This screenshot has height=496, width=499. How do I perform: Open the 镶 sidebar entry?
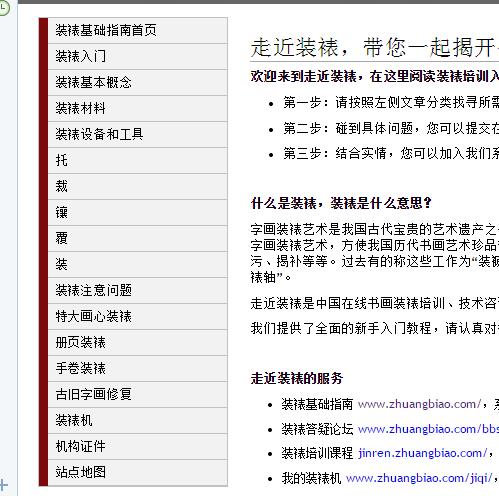click(x=138, y=212)
